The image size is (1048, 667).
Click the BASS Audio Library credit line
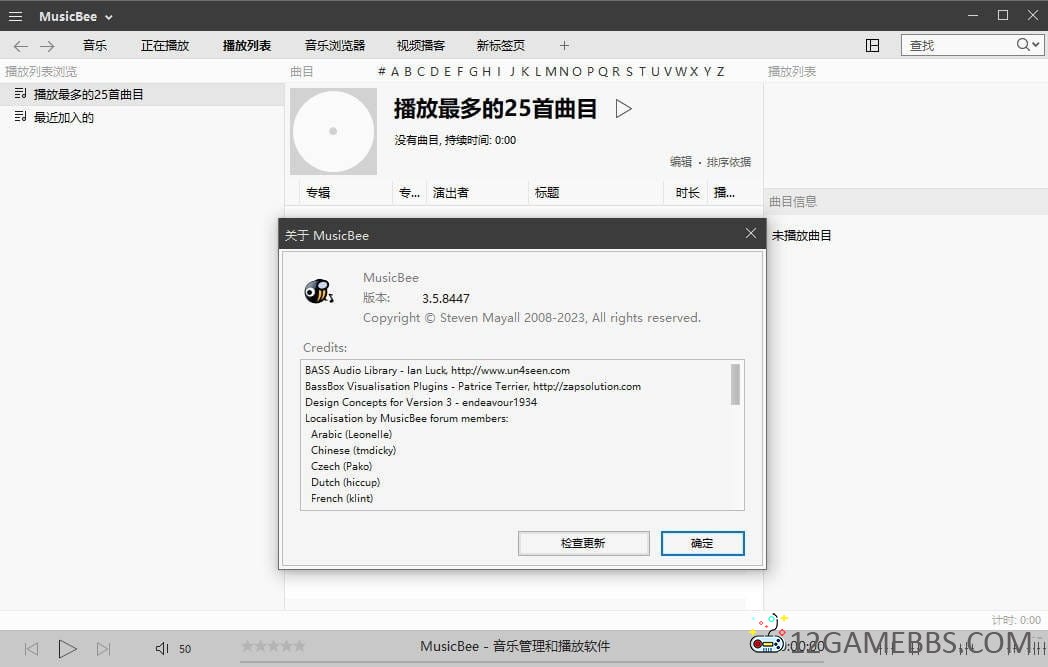tap(438, 370)
